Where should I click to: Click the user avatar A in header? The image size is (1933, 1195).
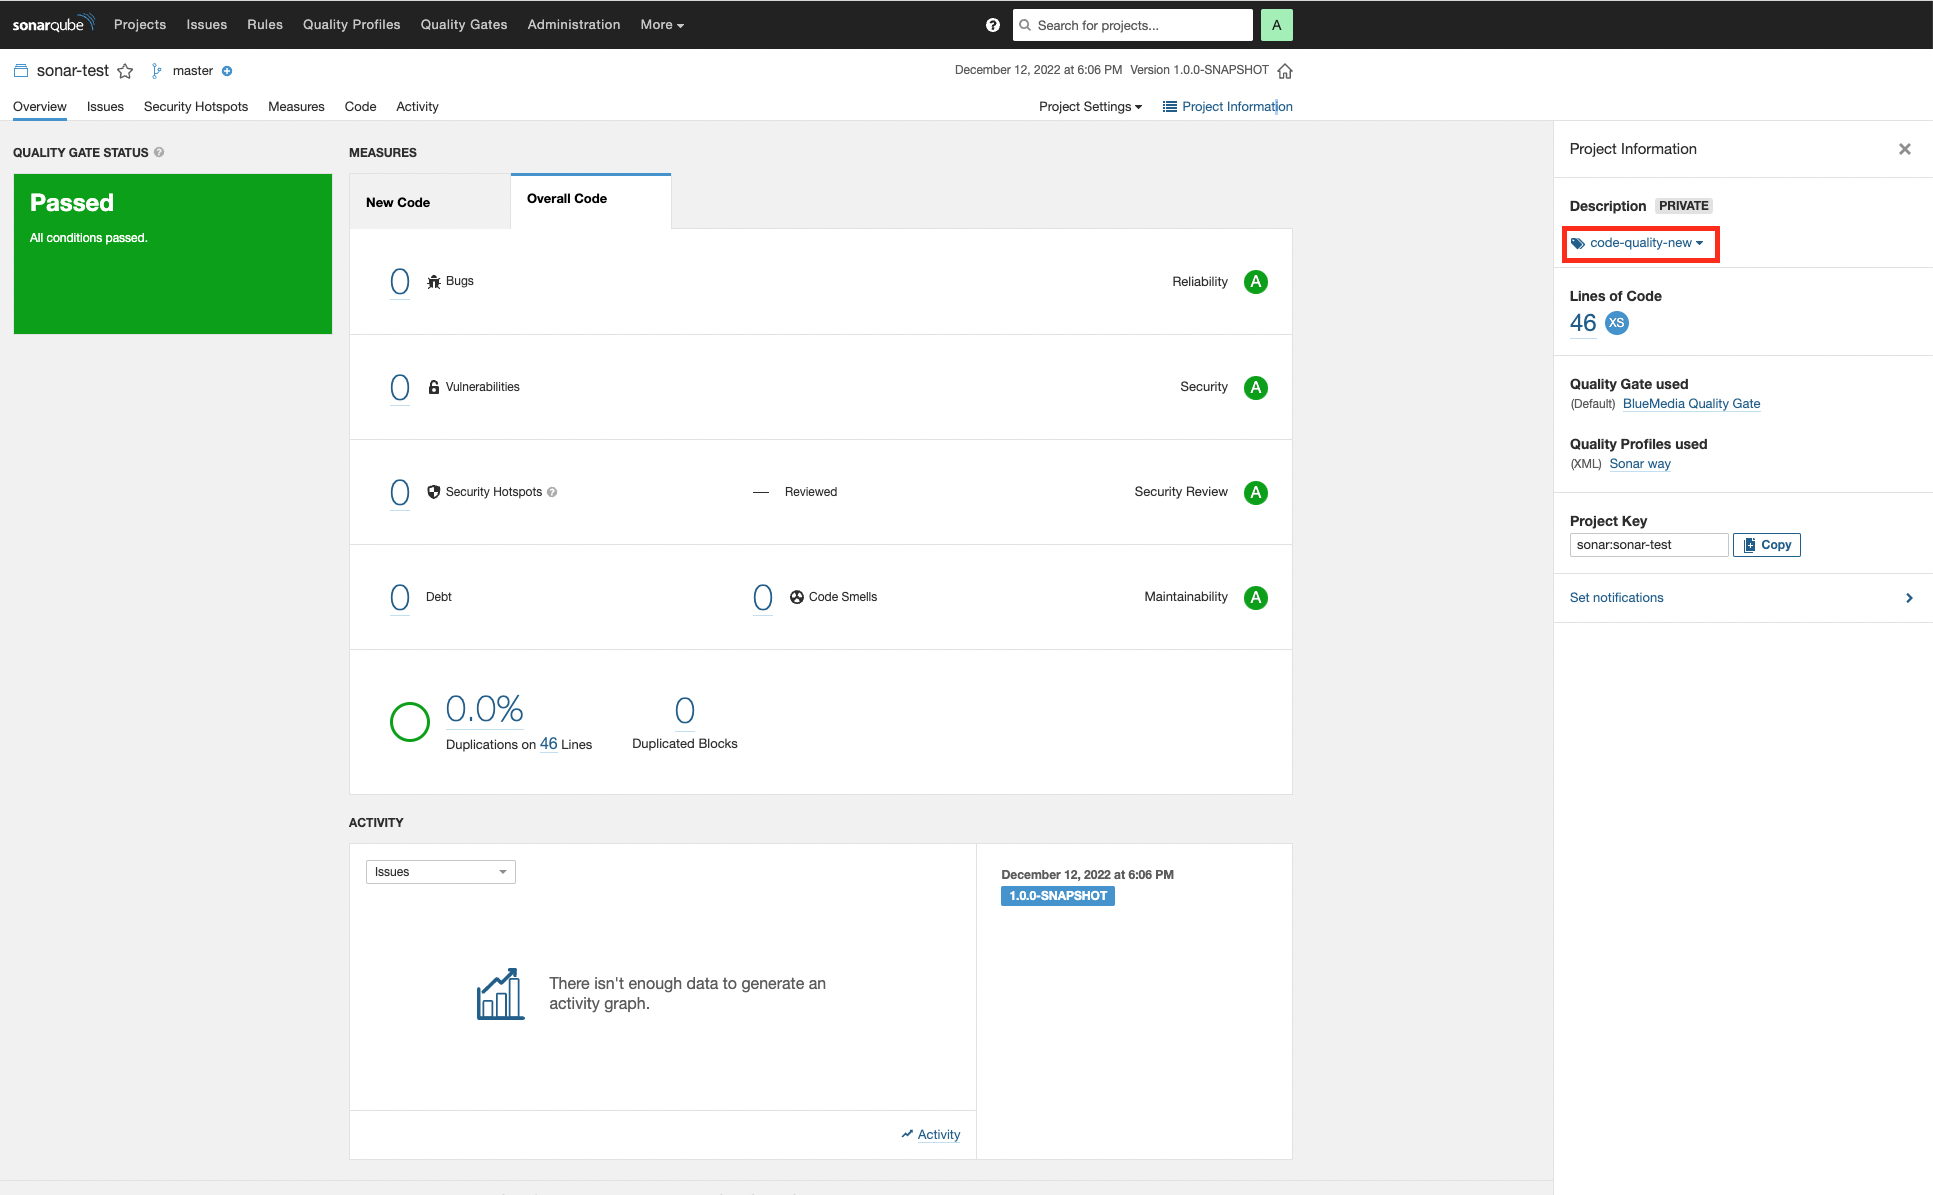[x=1276, y=25]
